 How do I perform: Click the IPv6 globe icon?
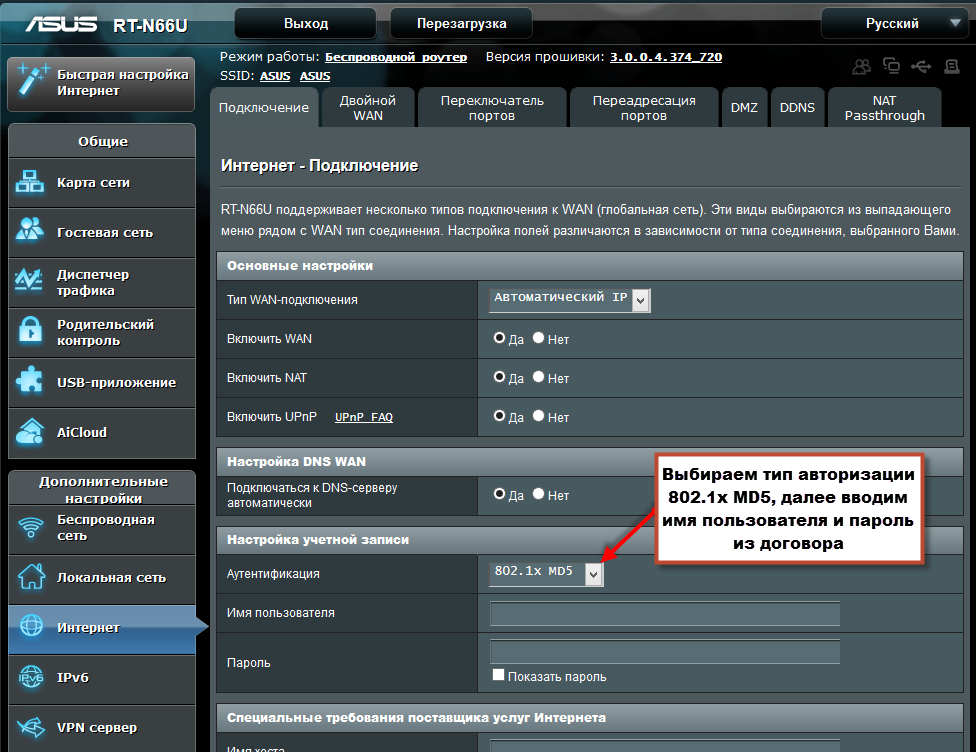31,677
